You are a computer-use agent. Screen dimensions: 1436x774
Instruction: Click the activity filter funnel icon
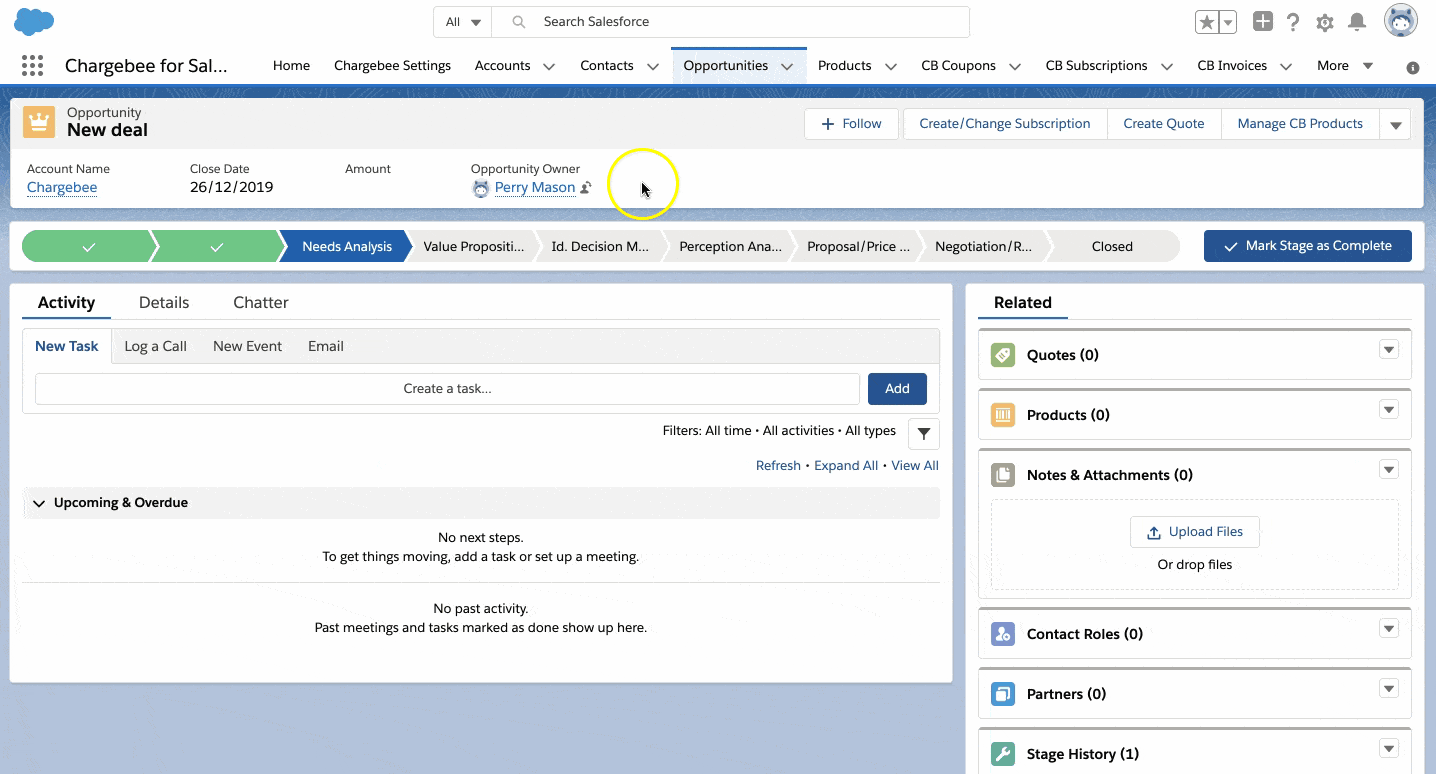(x=923, y=433)
